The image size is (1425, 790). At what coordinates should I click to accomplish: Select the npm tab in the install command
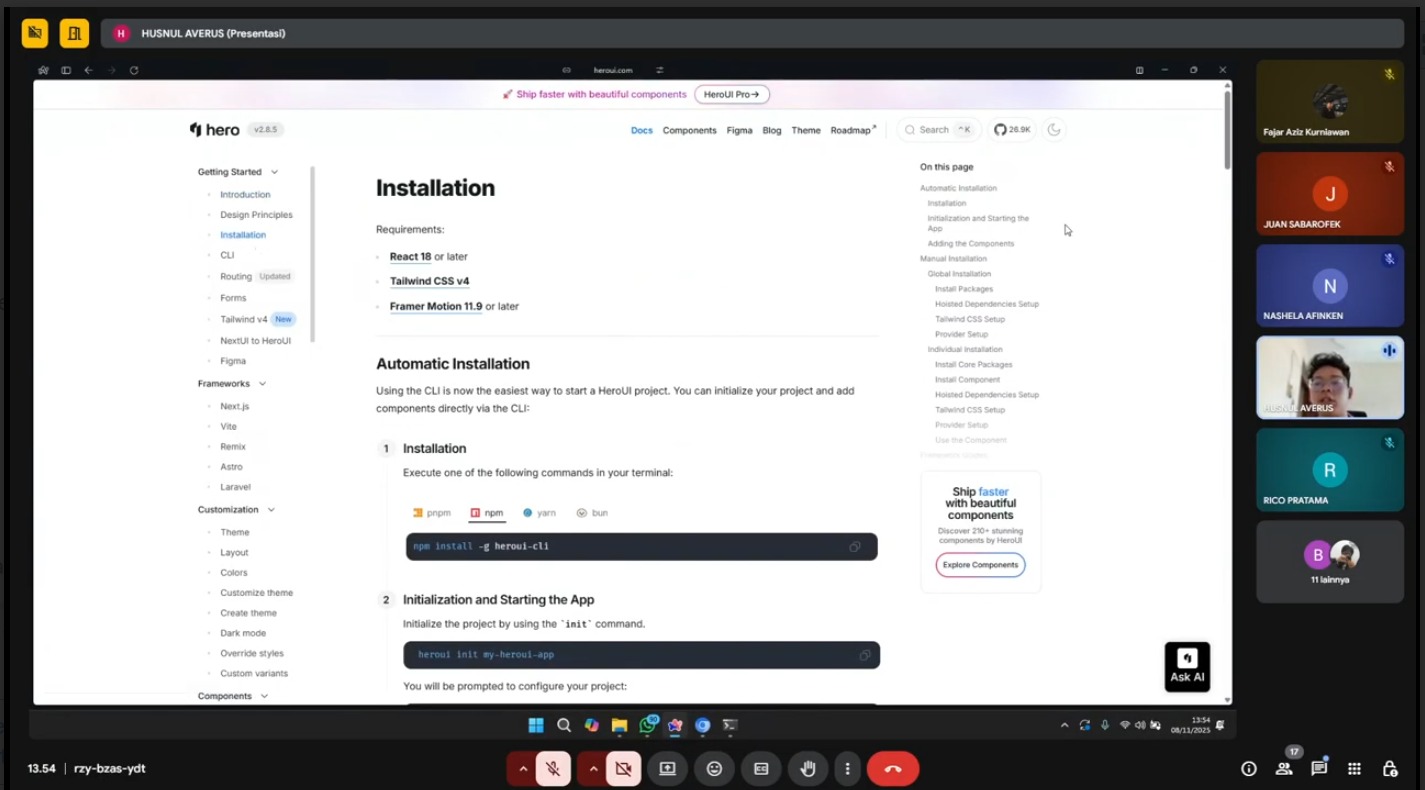[x=487, y=513]
